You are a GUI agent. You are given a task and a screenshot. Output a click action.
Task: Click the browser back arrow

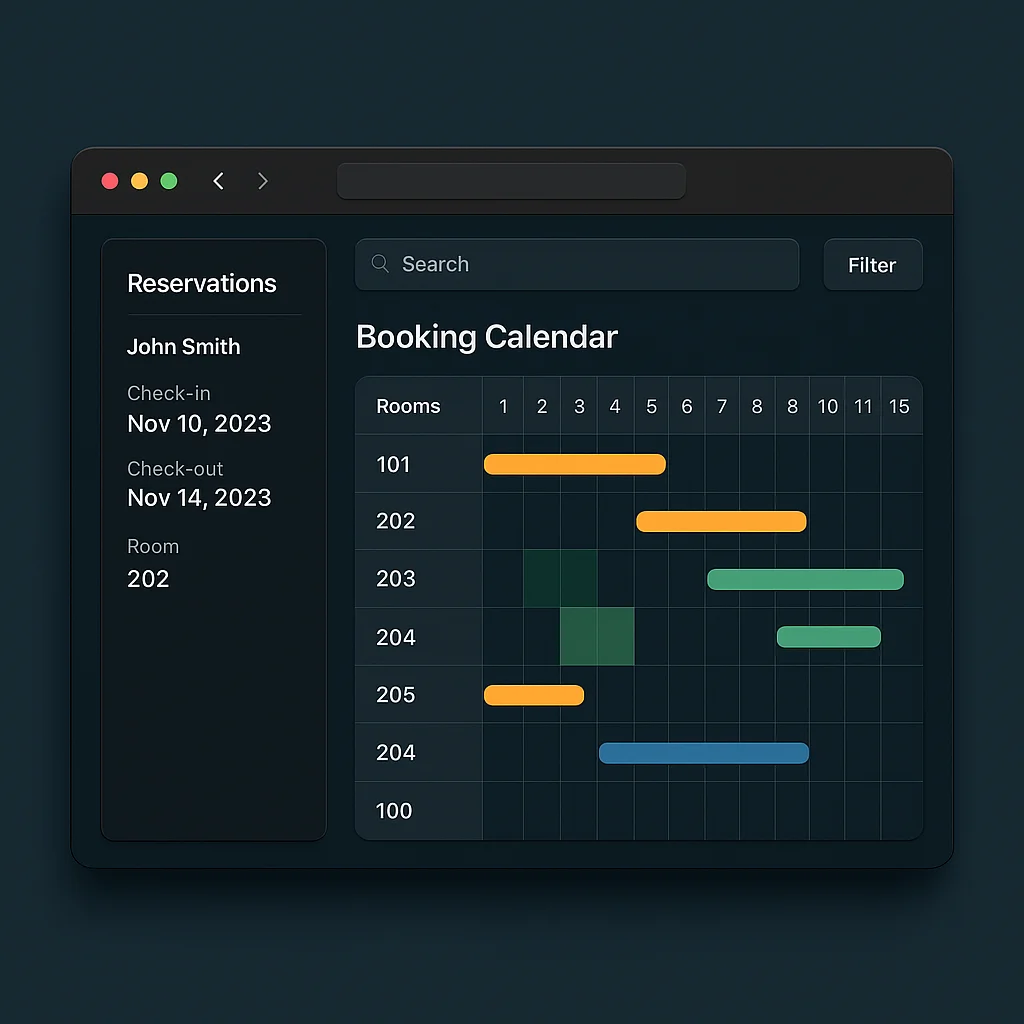[218, 181]
